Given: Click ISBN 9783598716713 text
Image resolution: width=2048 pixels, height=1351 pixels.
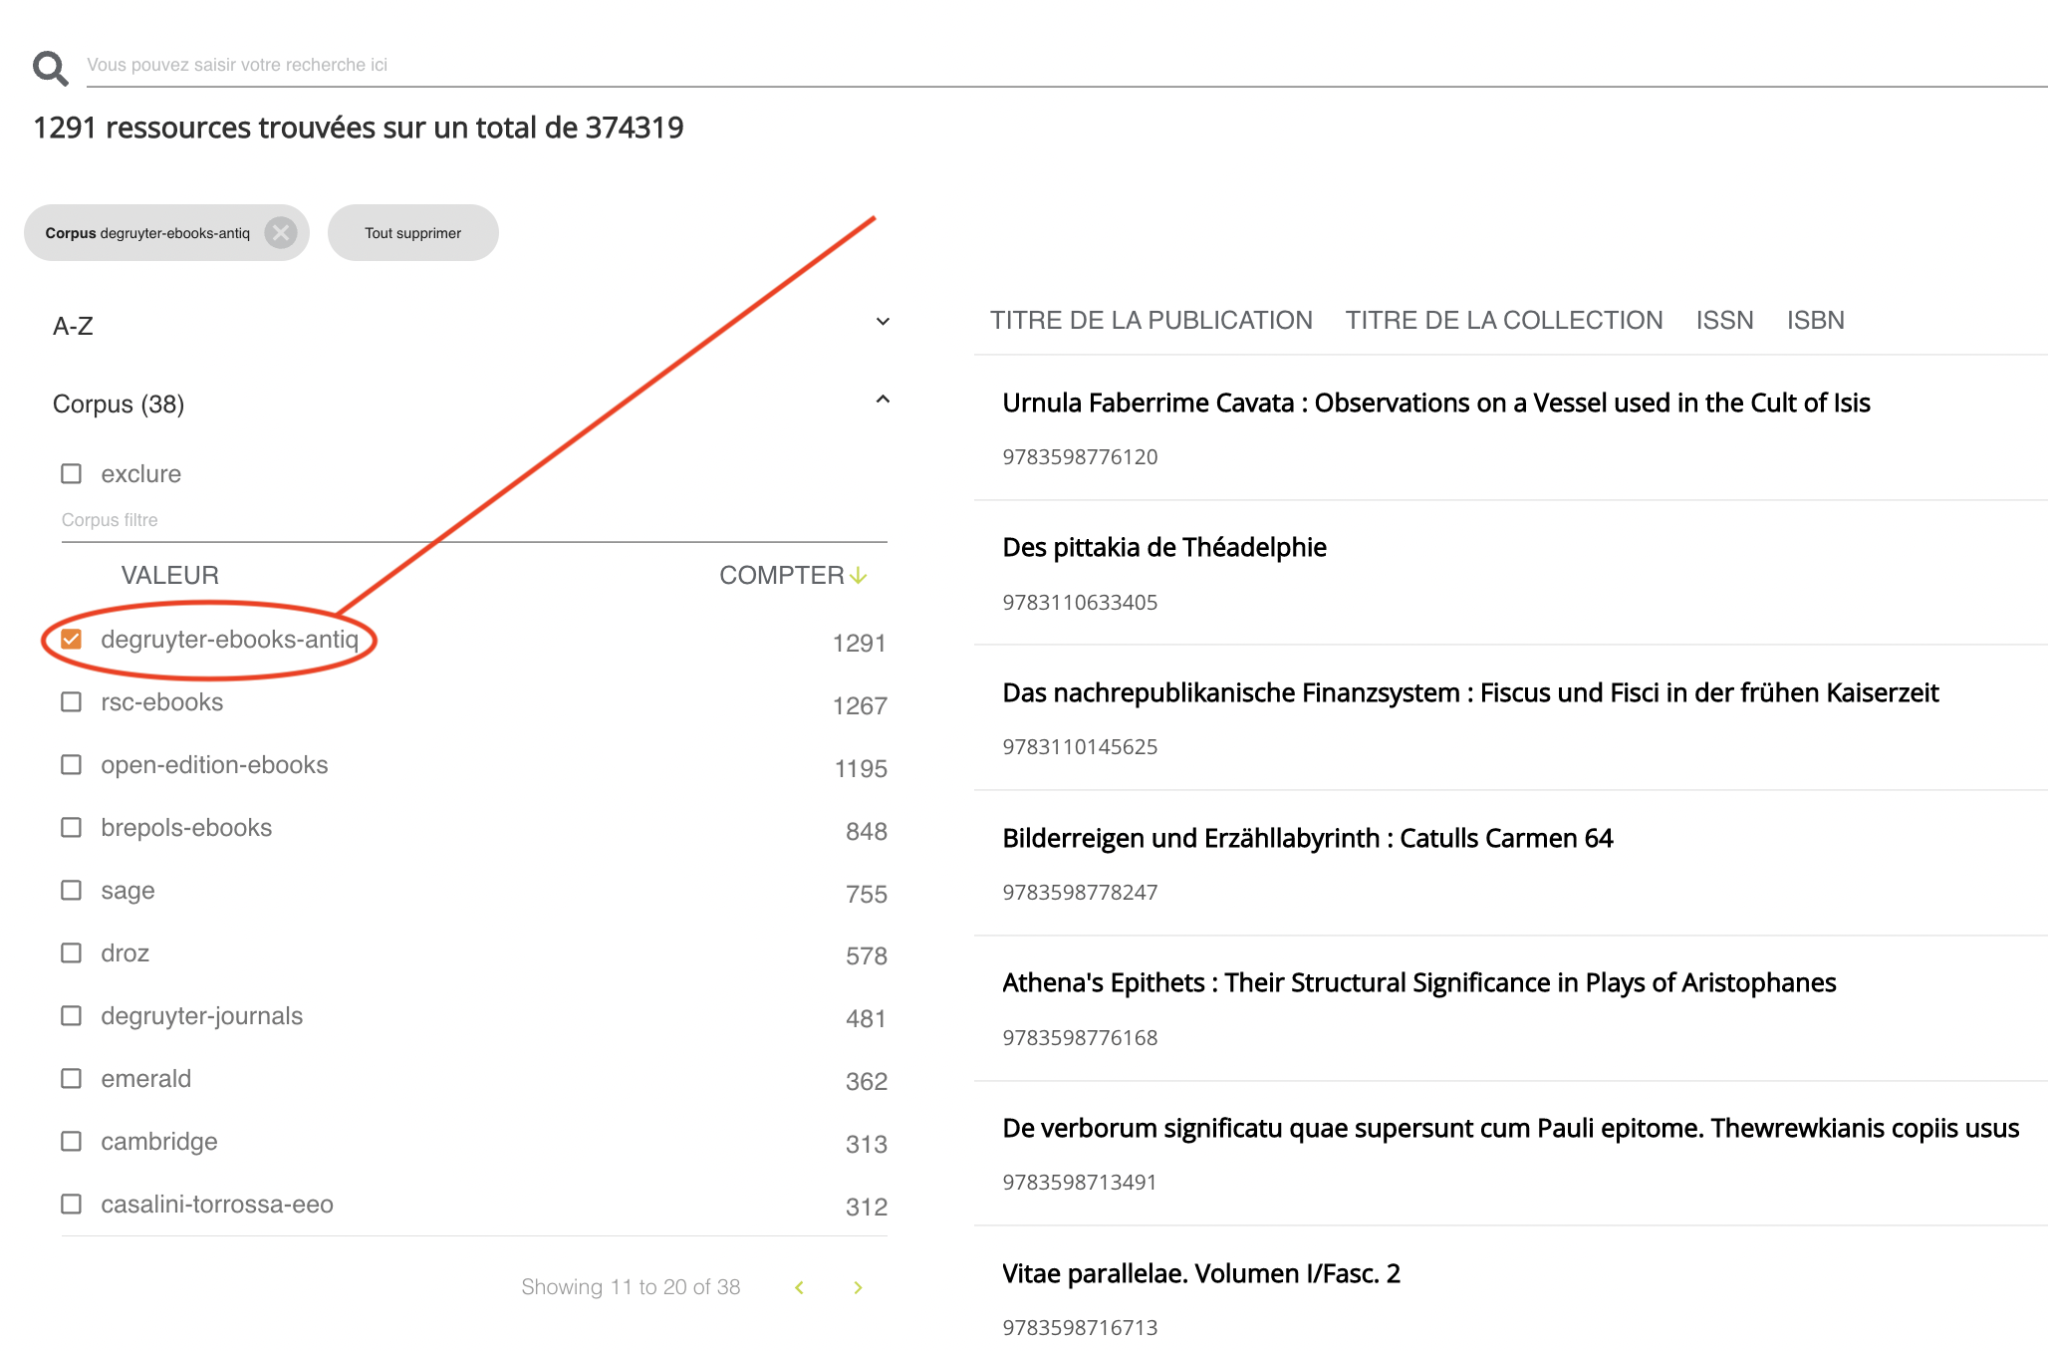Looking at the screenshot, I should pos(1080,1328).
